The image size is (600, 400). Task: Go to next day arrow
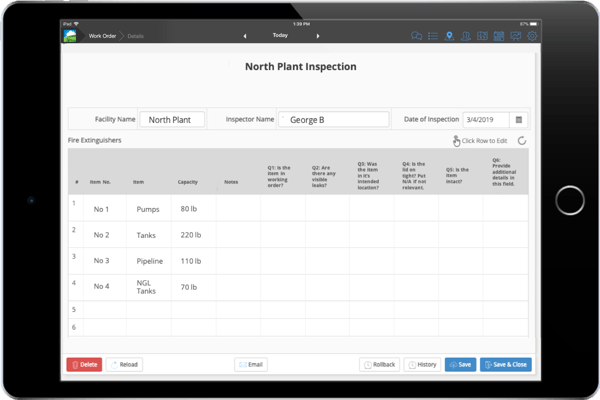coord(318,36)
